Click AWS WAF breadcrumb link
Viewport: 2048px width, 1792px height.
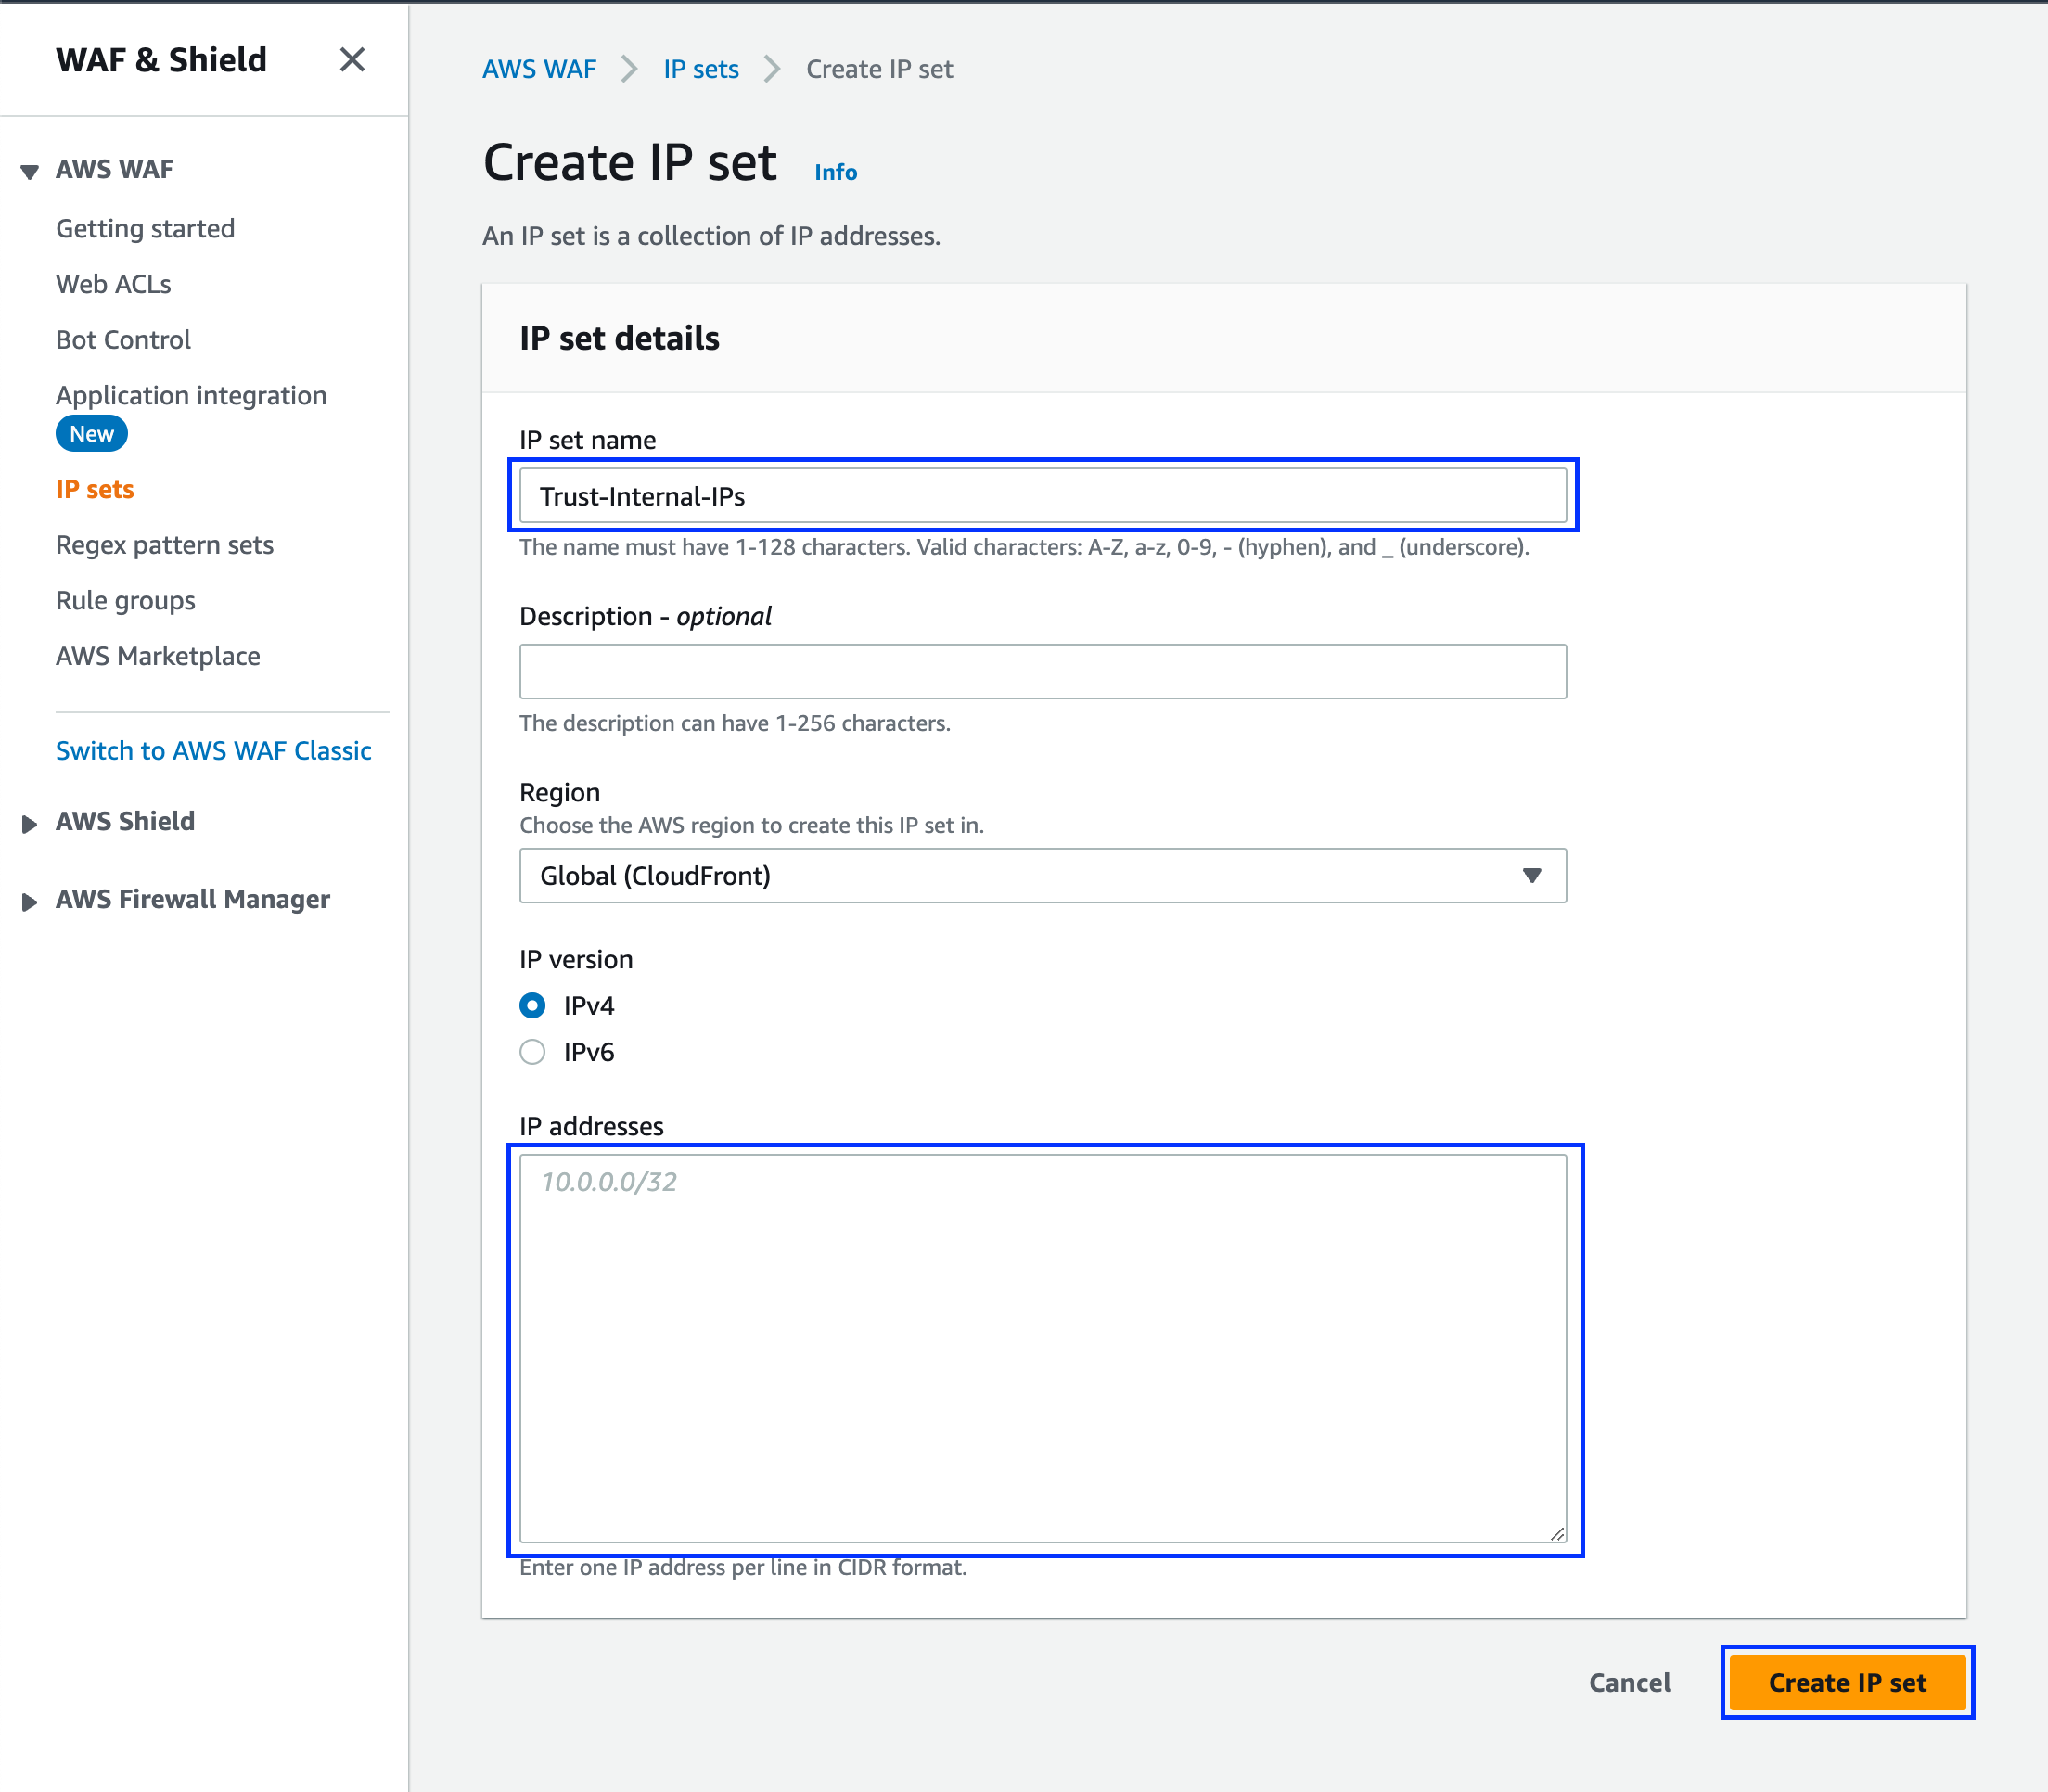pyautogui.click(x=539, y=69)
